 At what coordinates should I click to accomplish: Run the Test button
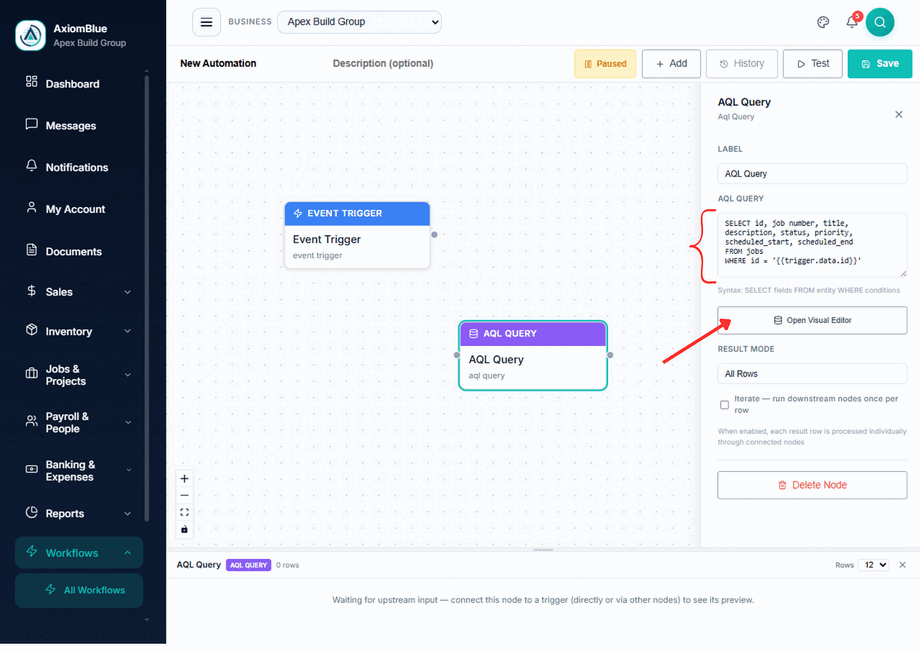[813, 63]
